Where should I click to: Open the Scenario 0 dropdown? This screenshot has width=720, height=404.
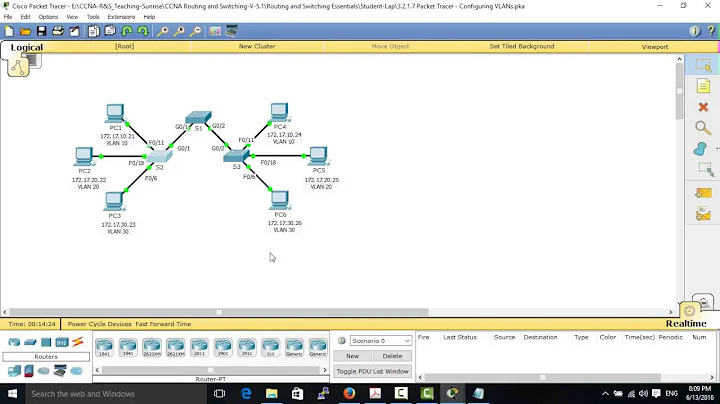pos(381,341)
